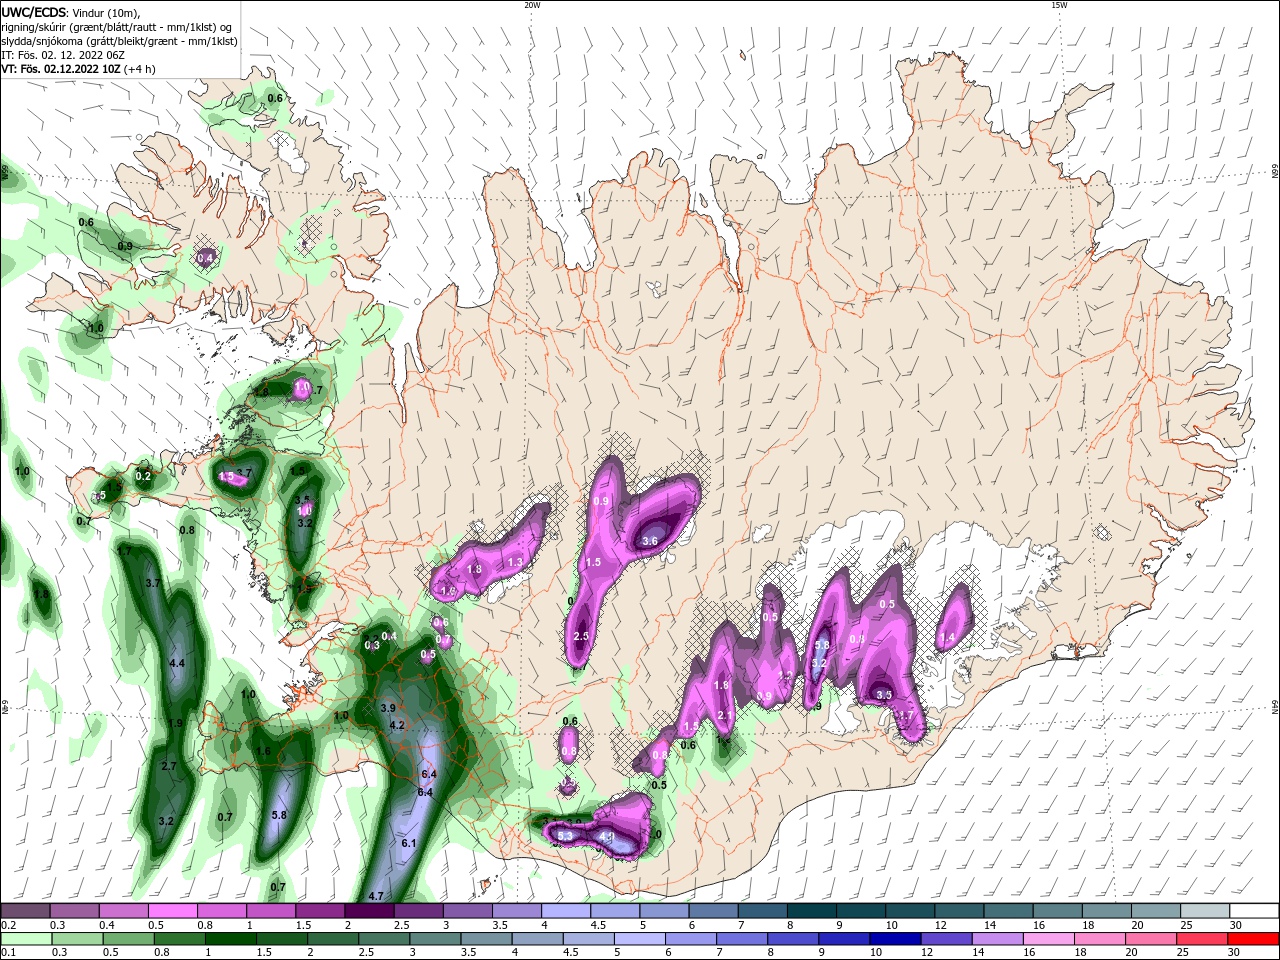
Task: Click the palest green 0.1 swatch in the bottom legend row
Action: 25,939
